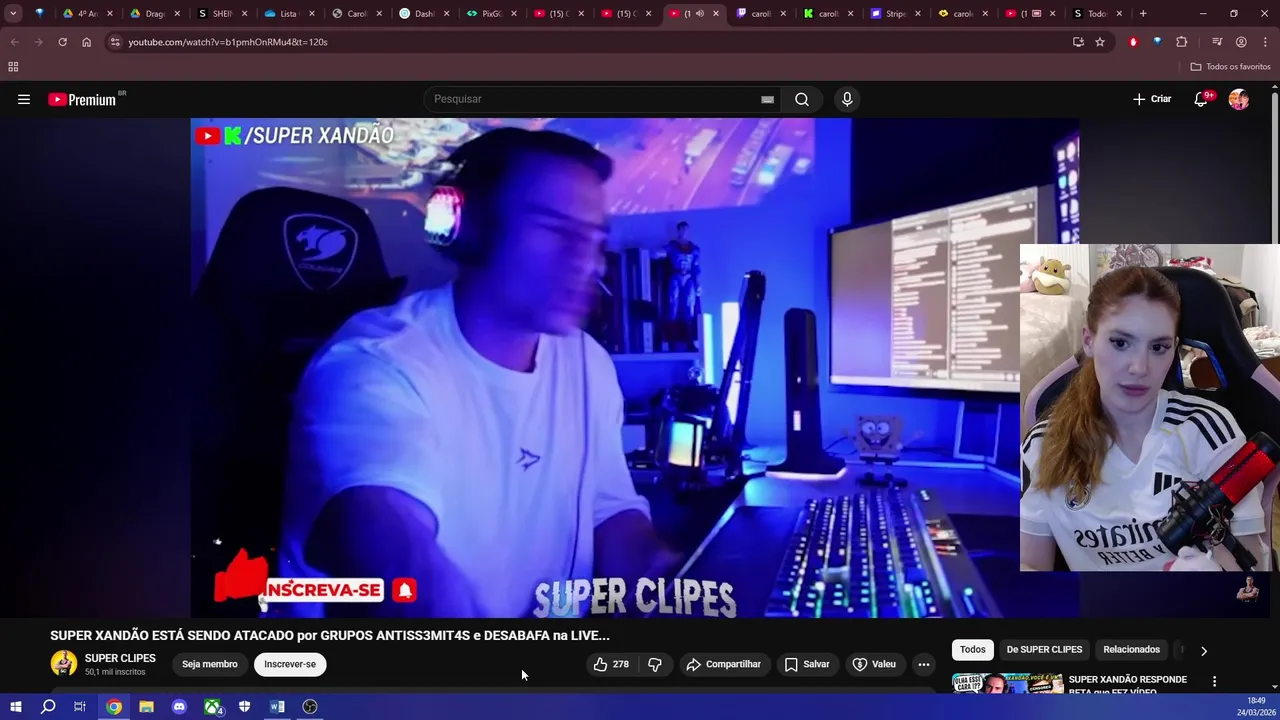
Task: Go back in browser history
Action: click(x=14, y=42)
